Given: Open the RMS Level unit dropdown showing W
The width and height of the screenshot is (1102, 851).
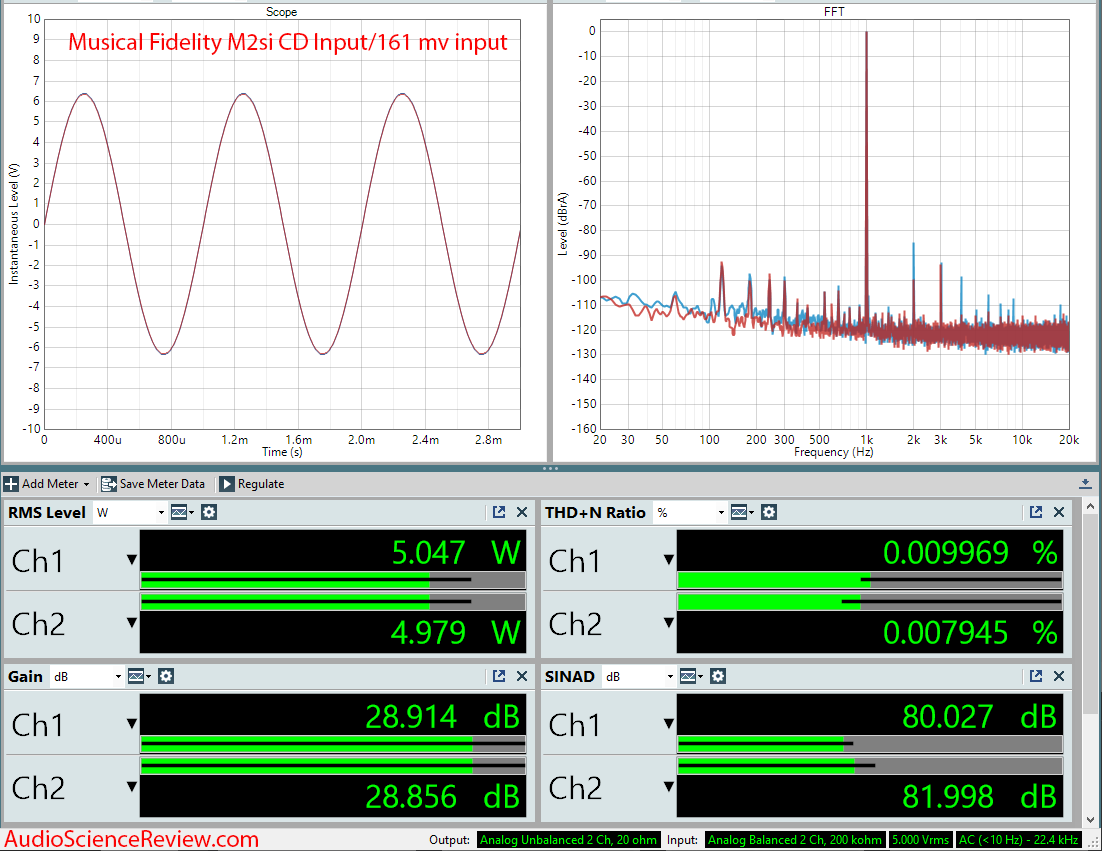Looking at the screenshot, I should coord(130,512).
